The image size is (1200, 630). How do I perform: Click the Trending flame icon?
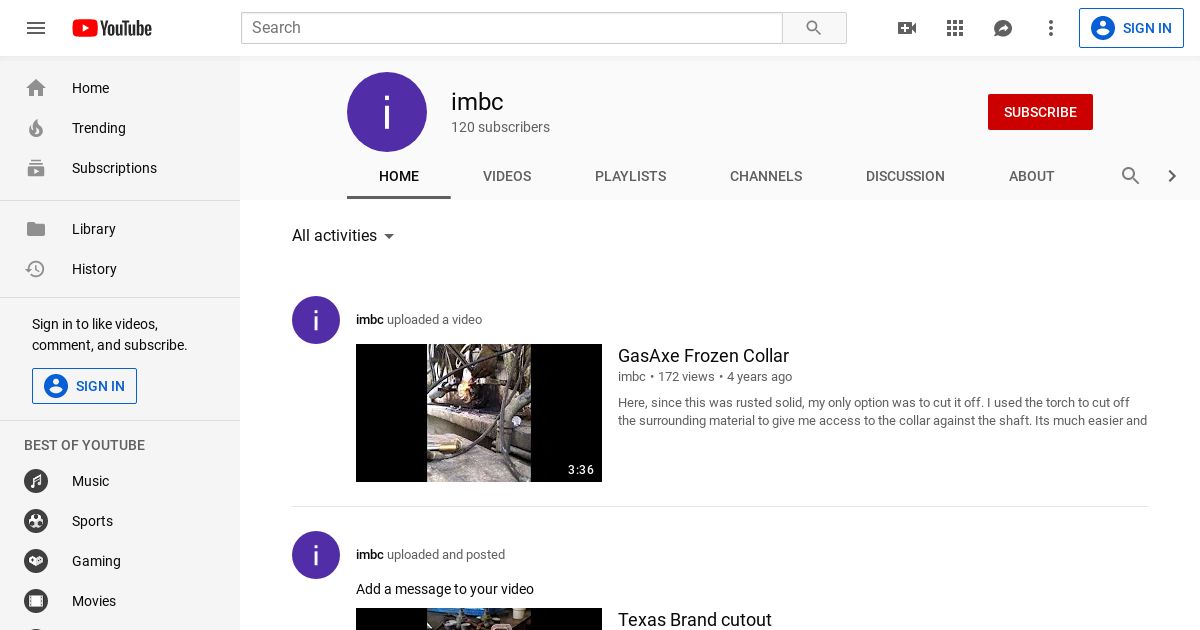tap(36, 128)
